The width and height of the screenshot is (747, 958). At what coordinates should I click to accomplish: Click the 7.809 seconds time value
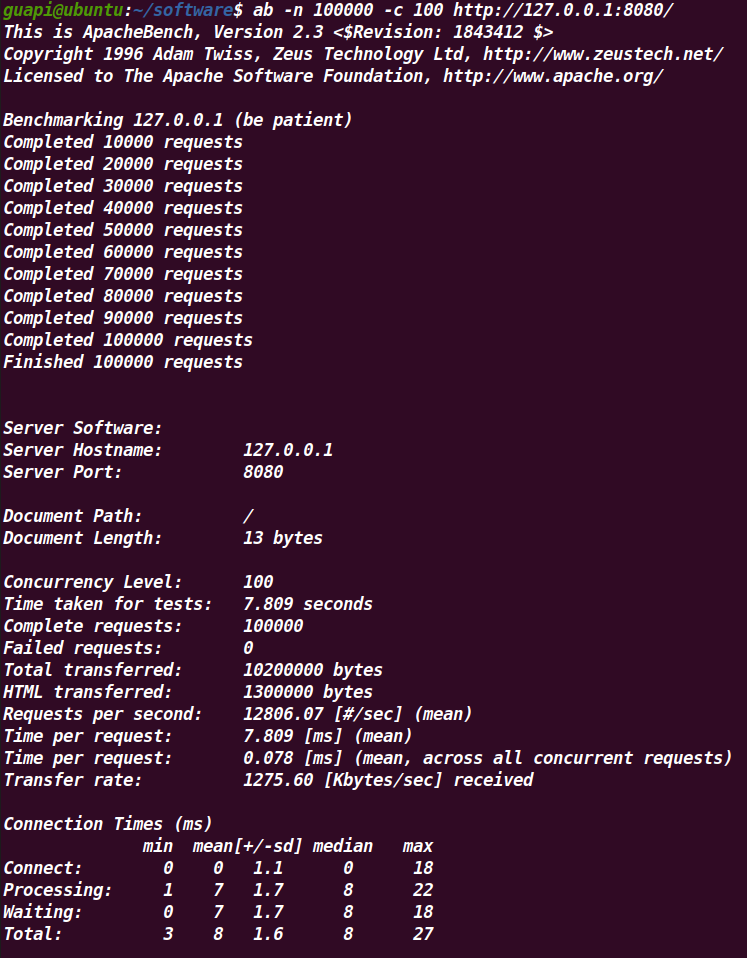pyautogui.click(x=308, y=604)
